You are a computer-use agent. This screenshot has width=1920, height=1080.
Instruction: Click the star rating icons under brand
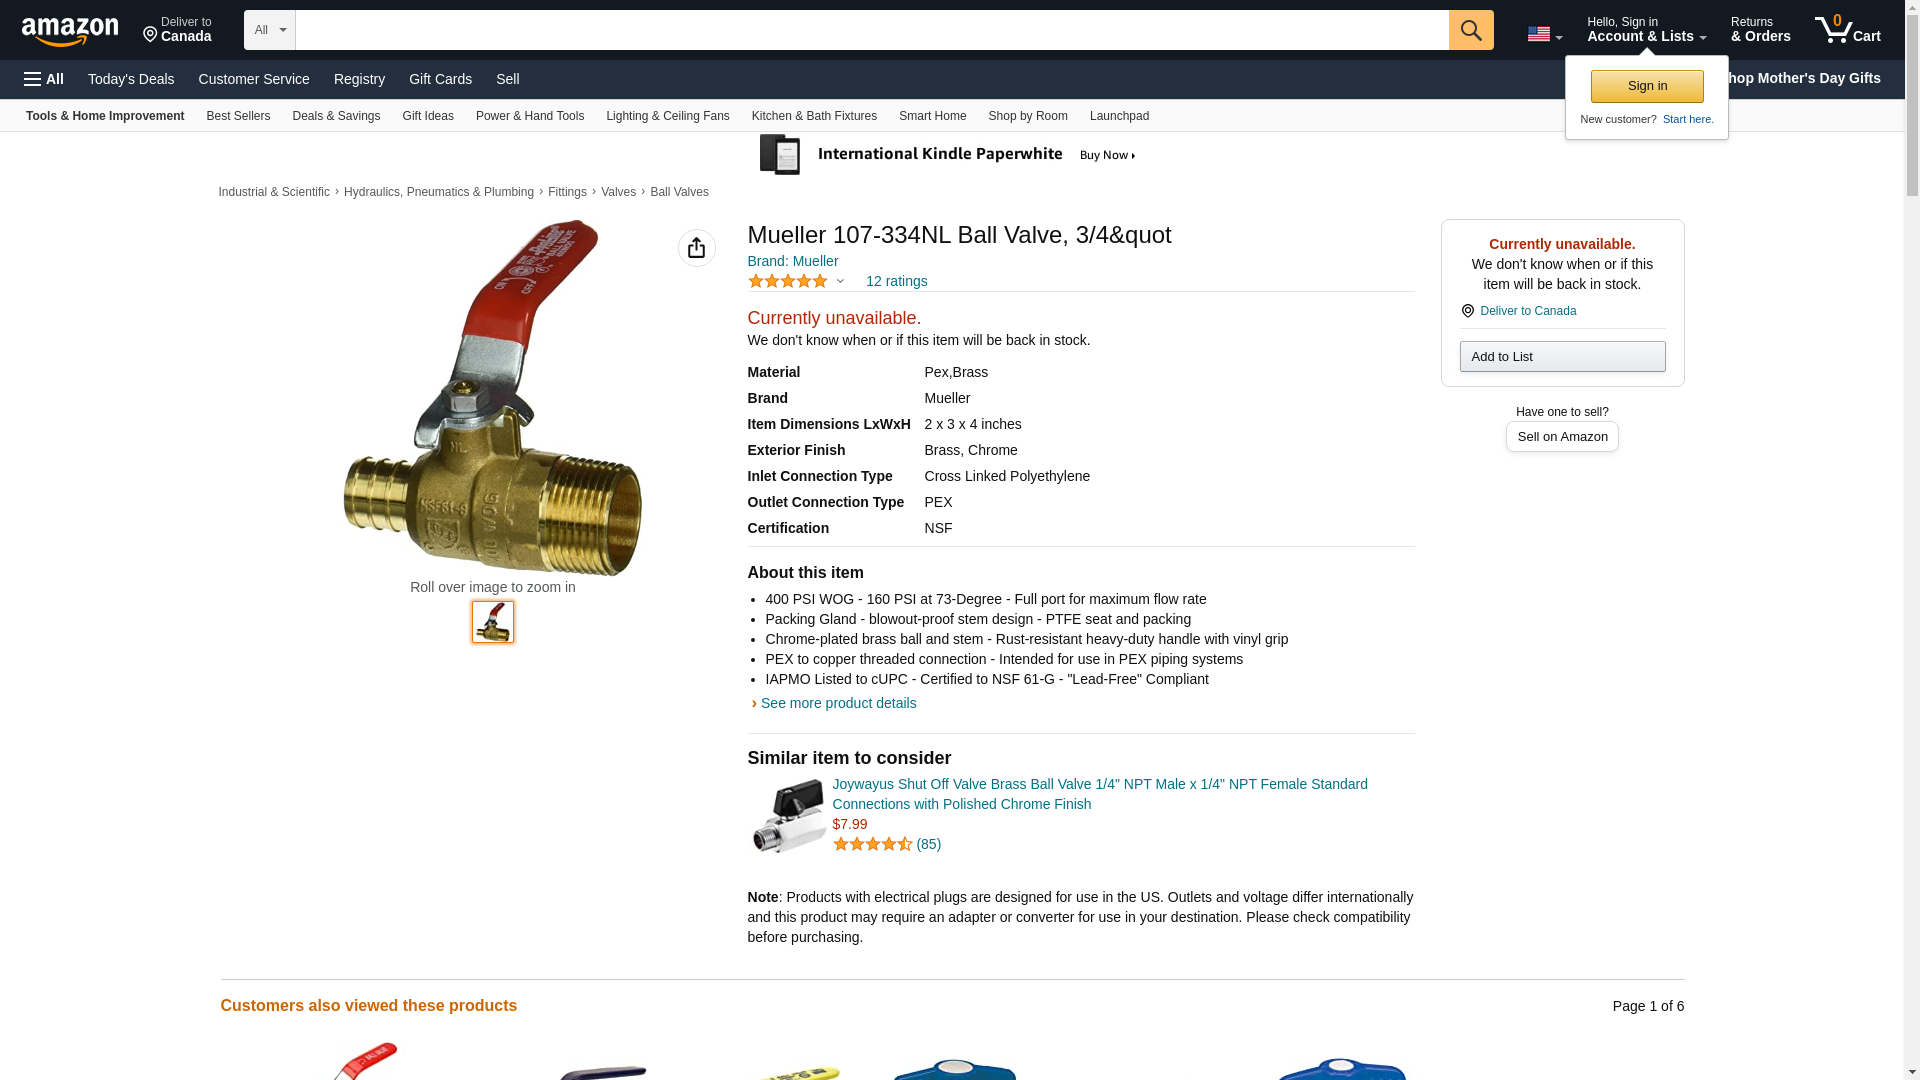tap(788, 281)
